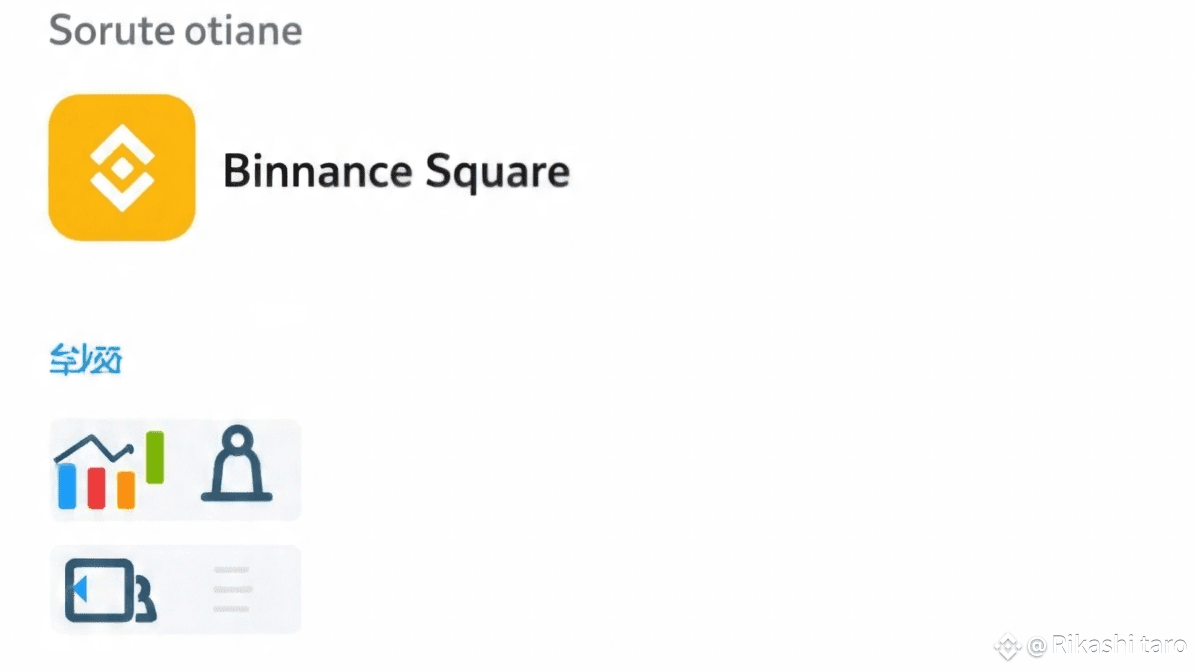This screenshot has height=672, width=1195.
Task: Open the yellow Binance logo icon
Action: (122, 168)
